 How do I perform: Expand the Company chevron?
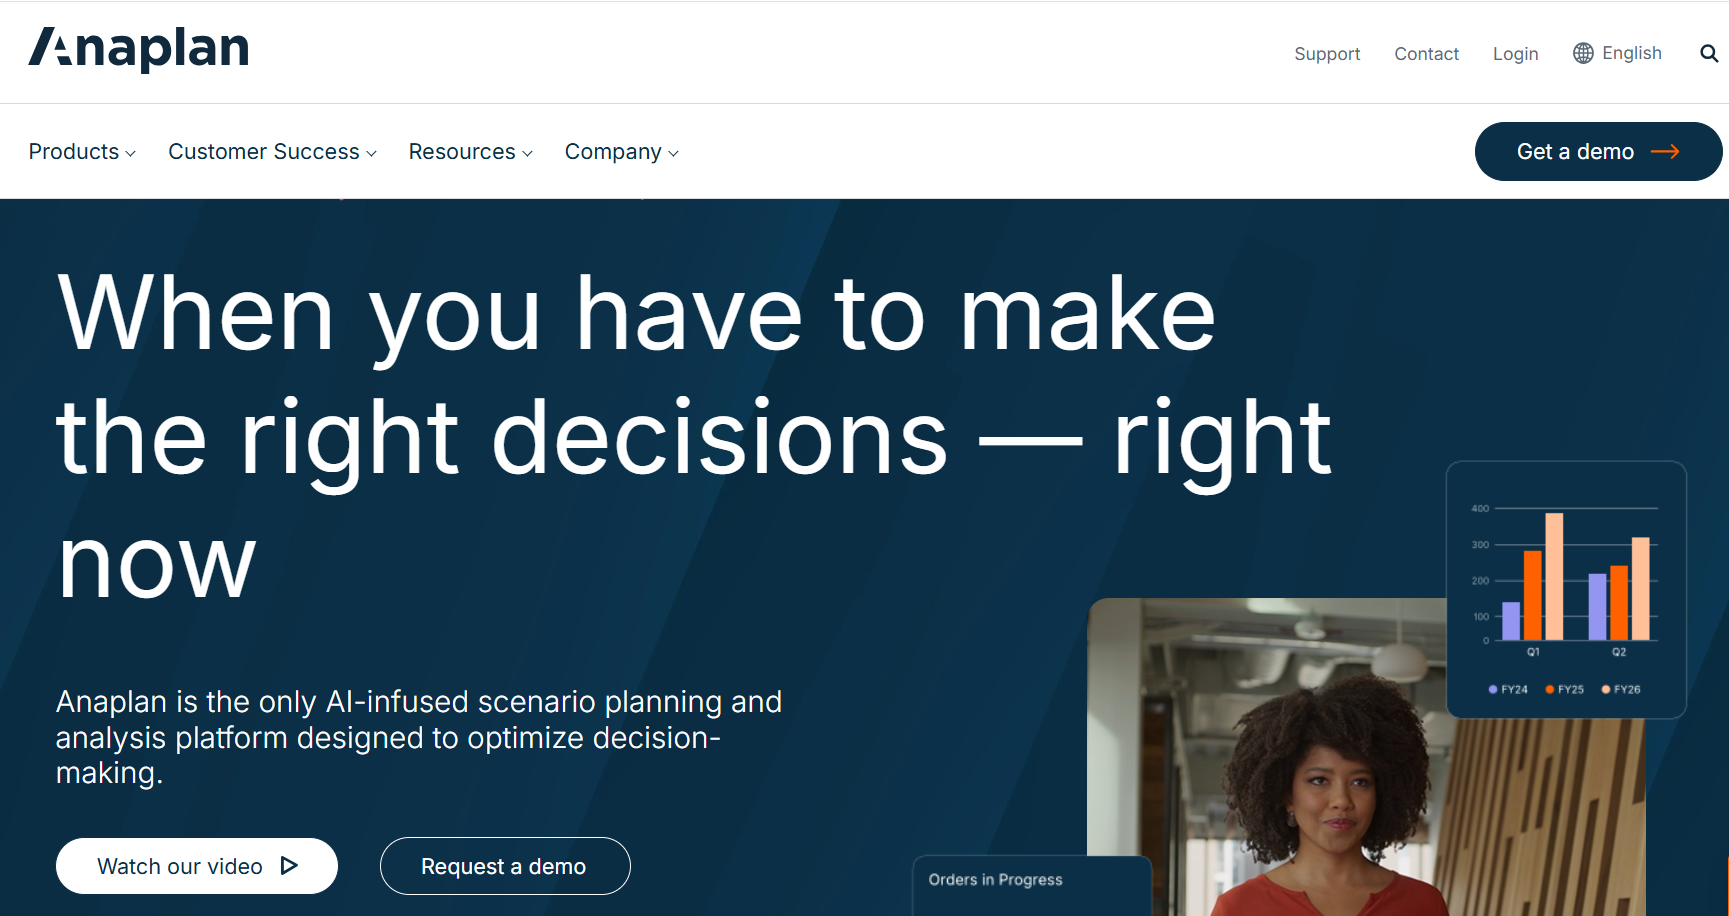tap(673, 153)
